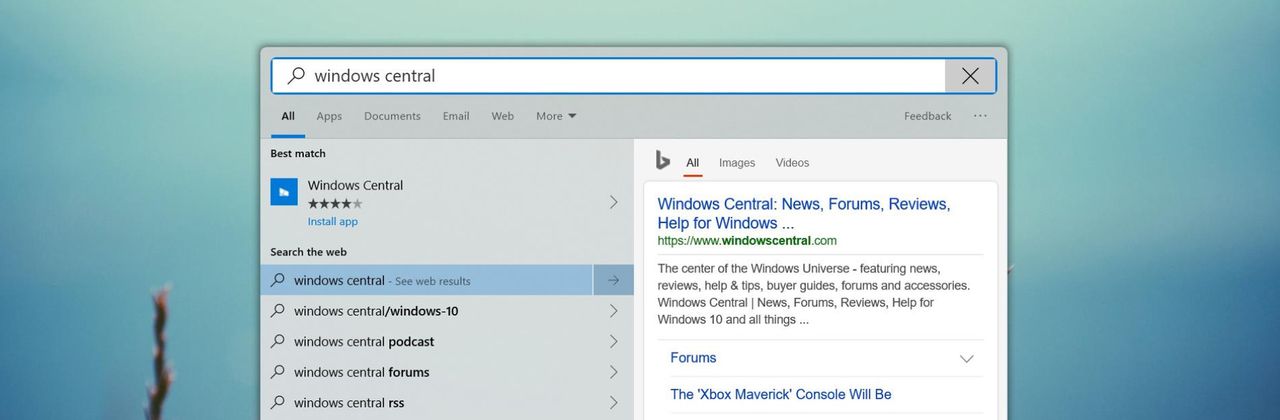Switch to the Email filter tab

(456, 116)
